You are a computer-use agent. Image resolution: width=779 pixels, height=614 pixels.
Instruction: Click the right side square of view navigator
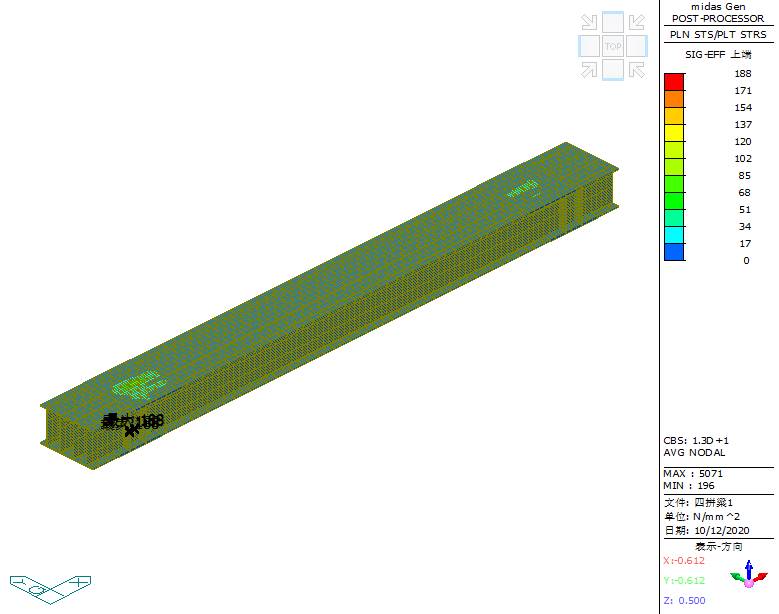(638, 46)
